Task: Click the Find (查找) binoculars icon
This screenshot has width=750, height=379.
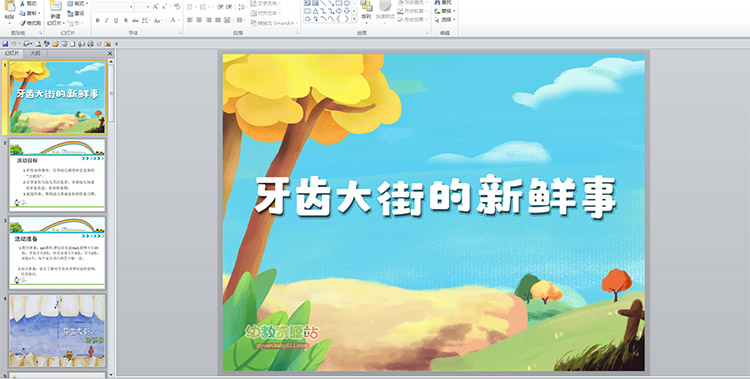Action: pos(437,2)
